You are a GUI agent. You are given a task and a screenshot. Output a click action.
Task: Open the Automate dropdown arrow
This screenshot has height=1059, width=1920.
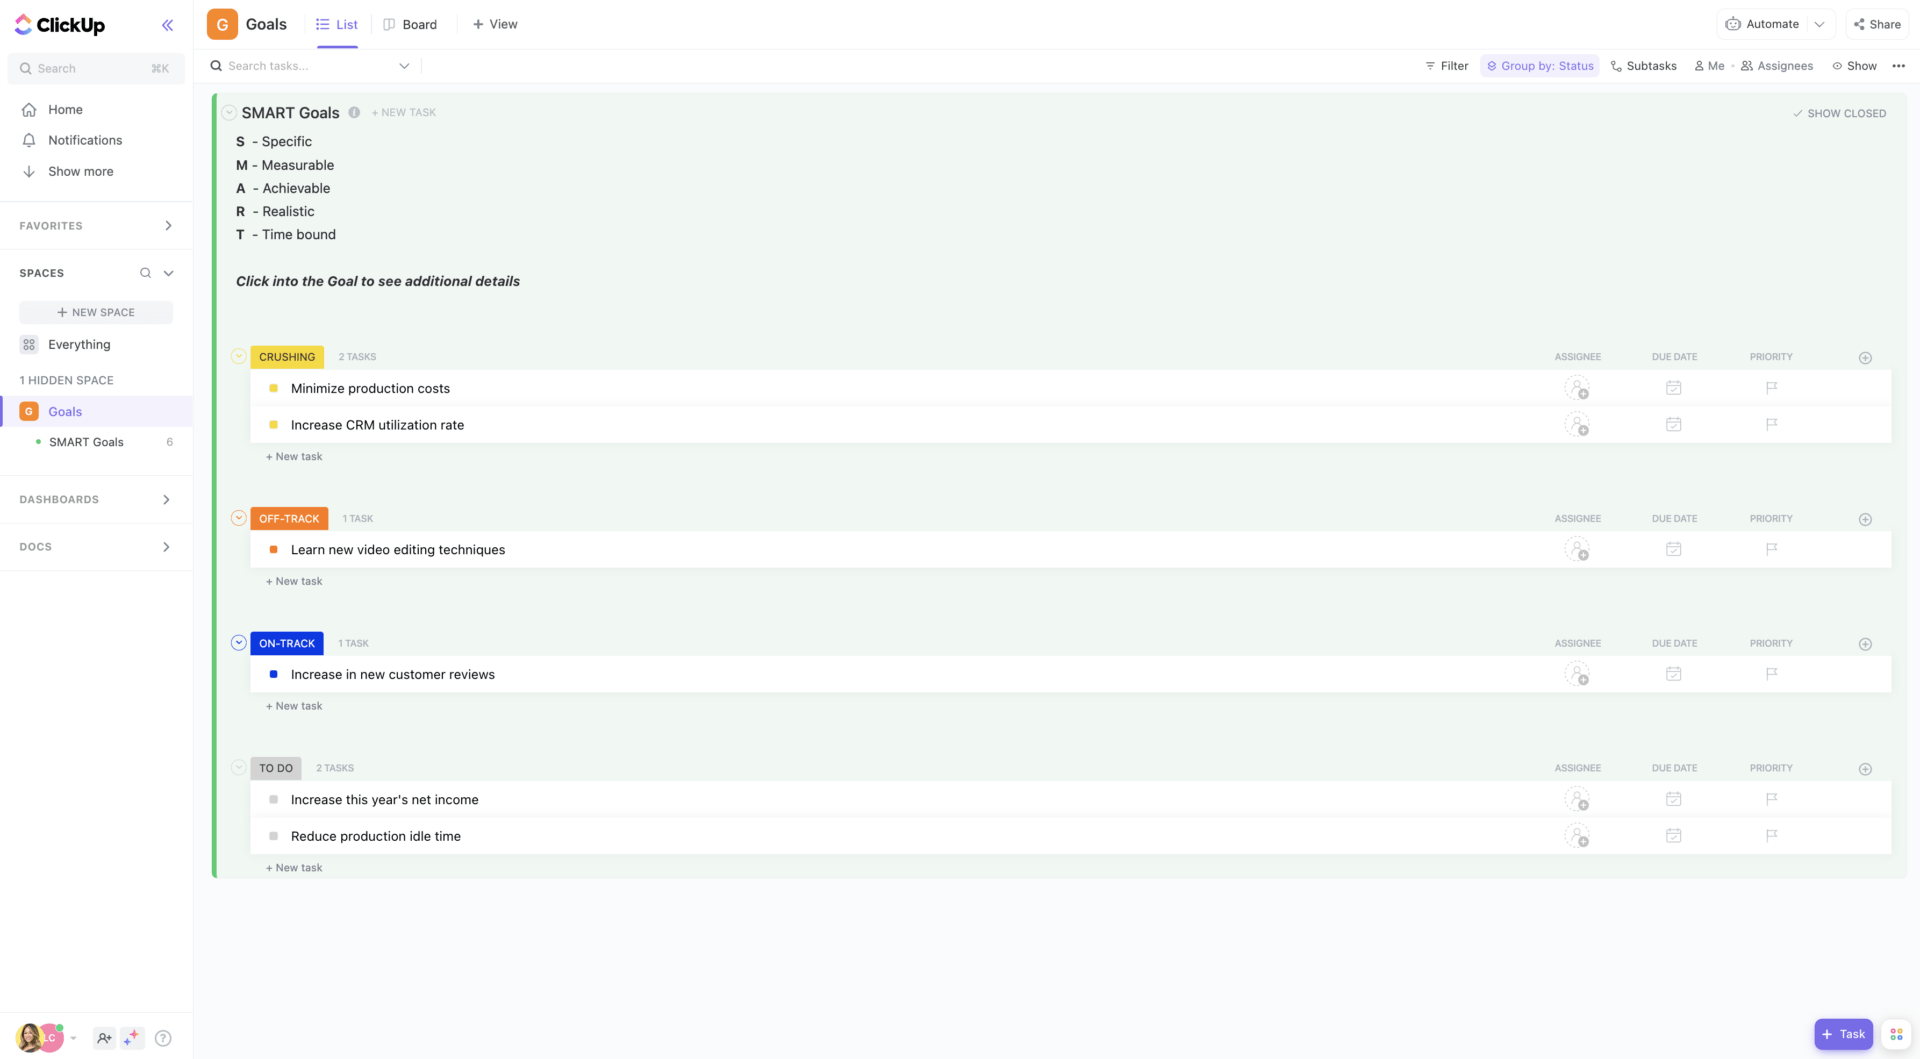[1819, 24]
